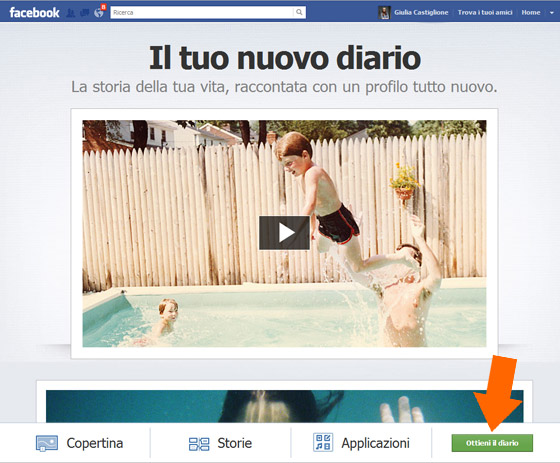Go to Home
This screenshot has width=560, height=463.
[x=531, y=13]
